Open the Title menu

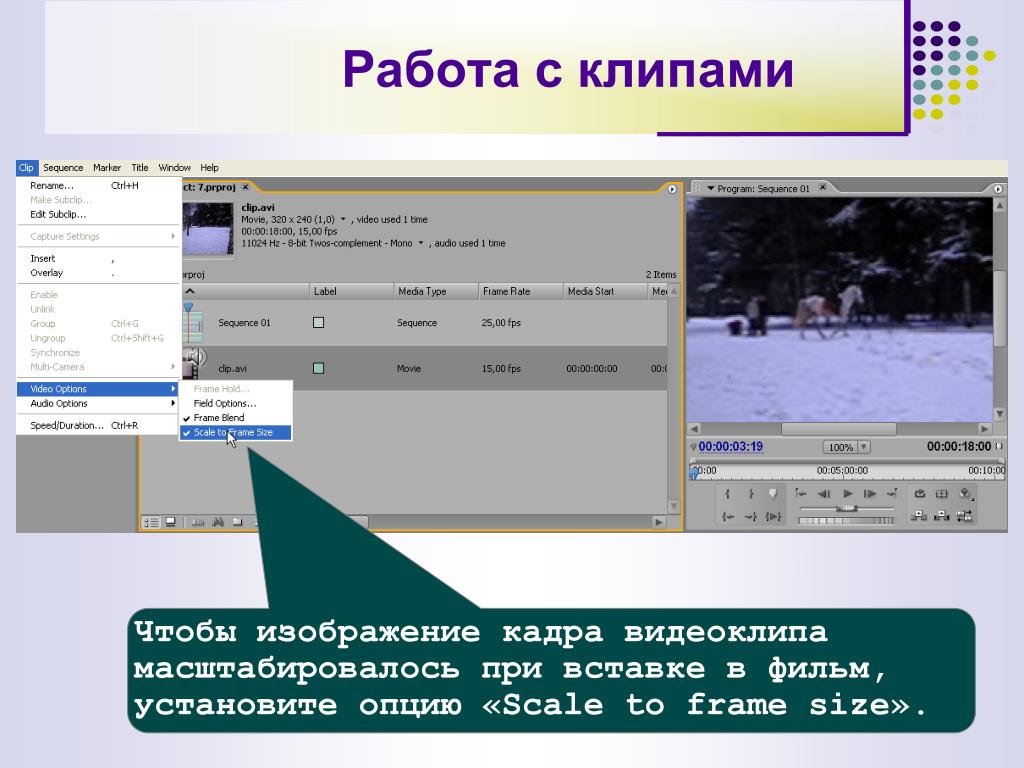(140, 168)
